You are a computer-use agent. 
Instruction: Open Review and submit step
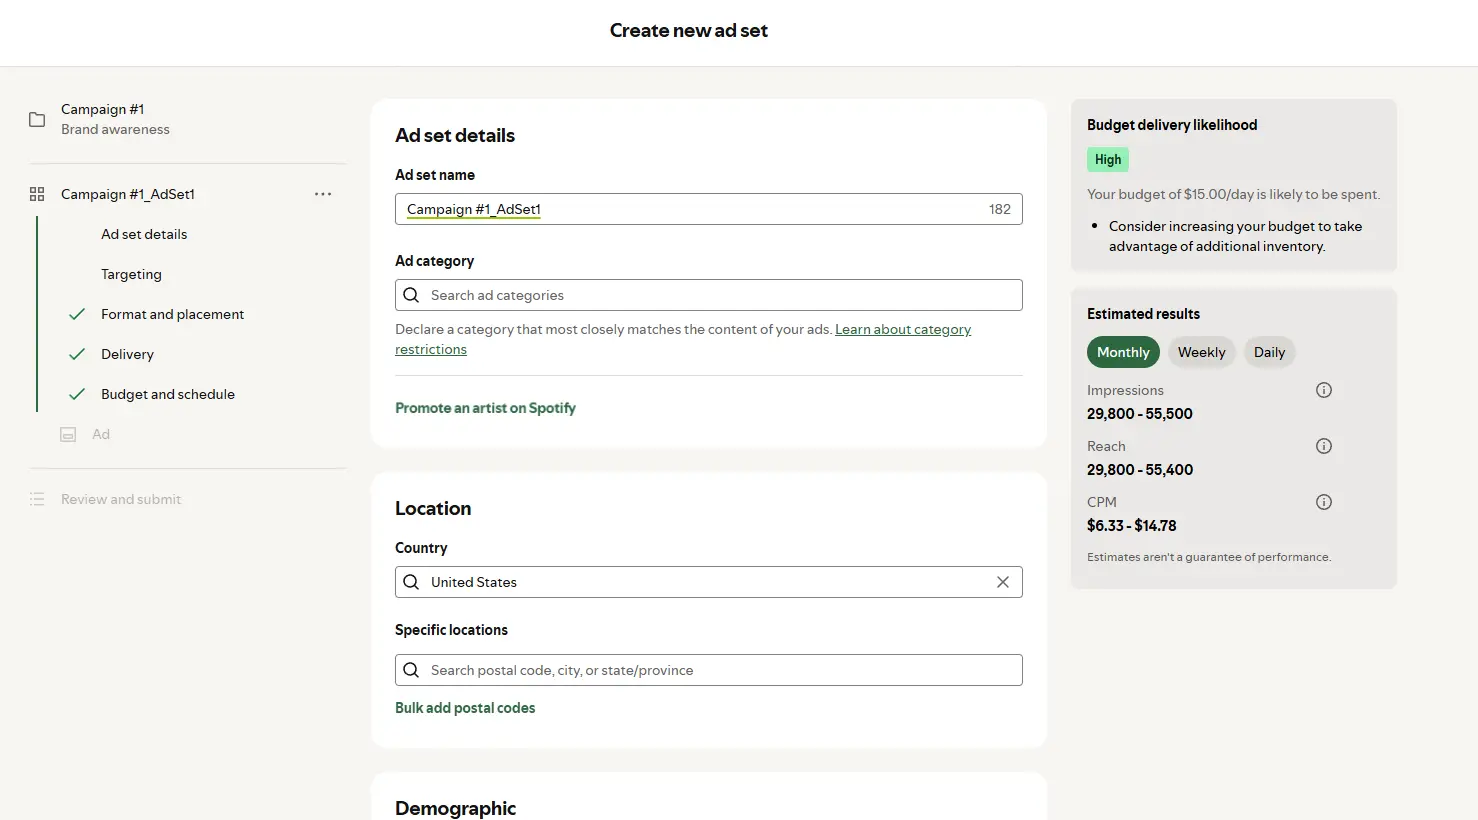click(x=121, y=499)
